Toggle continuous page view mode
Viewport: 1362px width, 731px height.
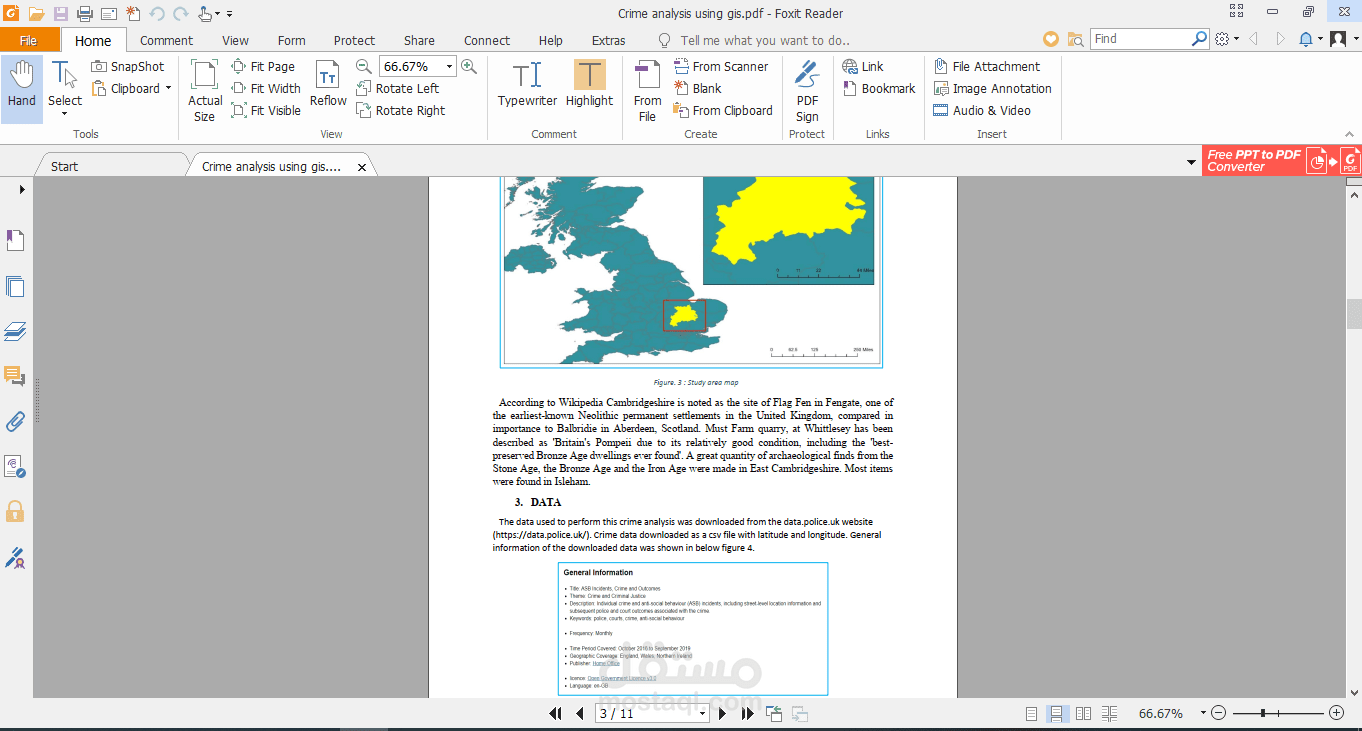[x=1056, y=714]
